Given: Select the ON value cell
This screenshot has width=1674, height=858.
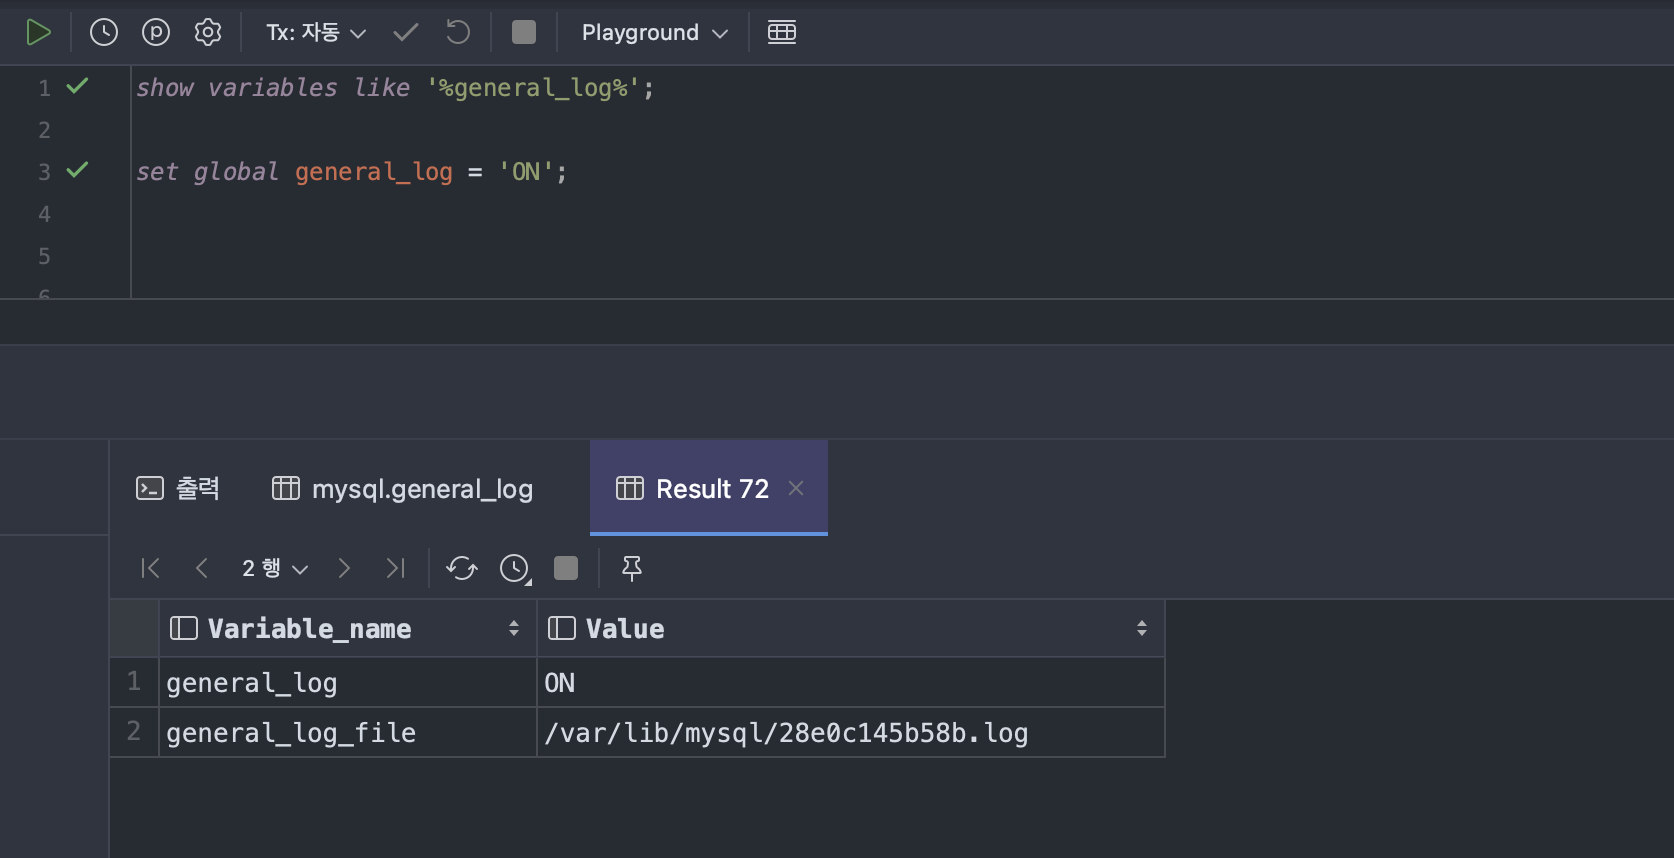Looking at the screenshot, I should point(851,682).
